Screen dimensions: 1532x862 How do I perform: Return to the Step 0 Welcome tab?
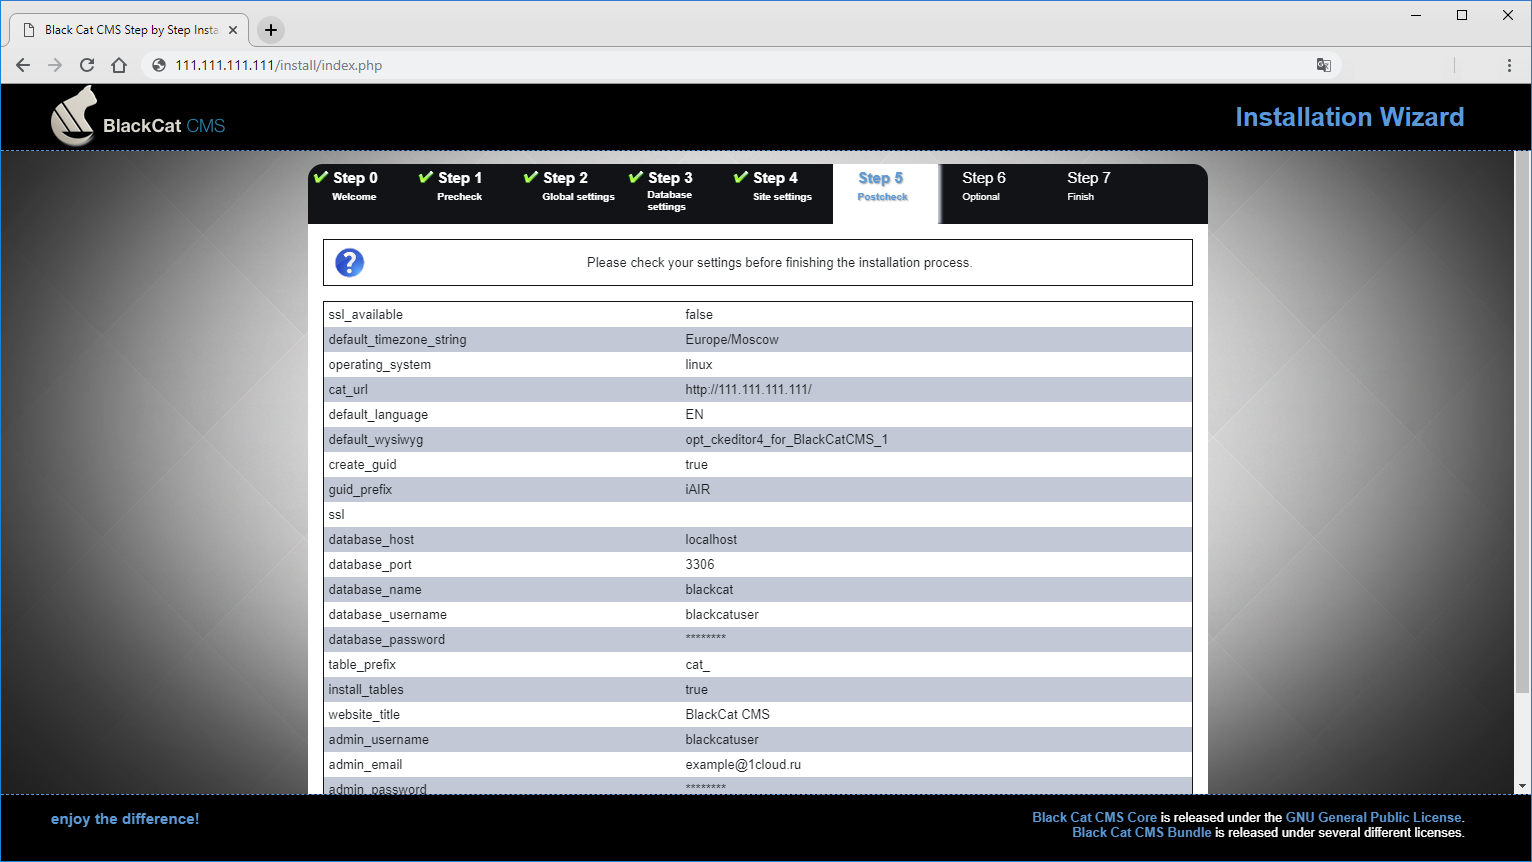(x=353, y=187)
